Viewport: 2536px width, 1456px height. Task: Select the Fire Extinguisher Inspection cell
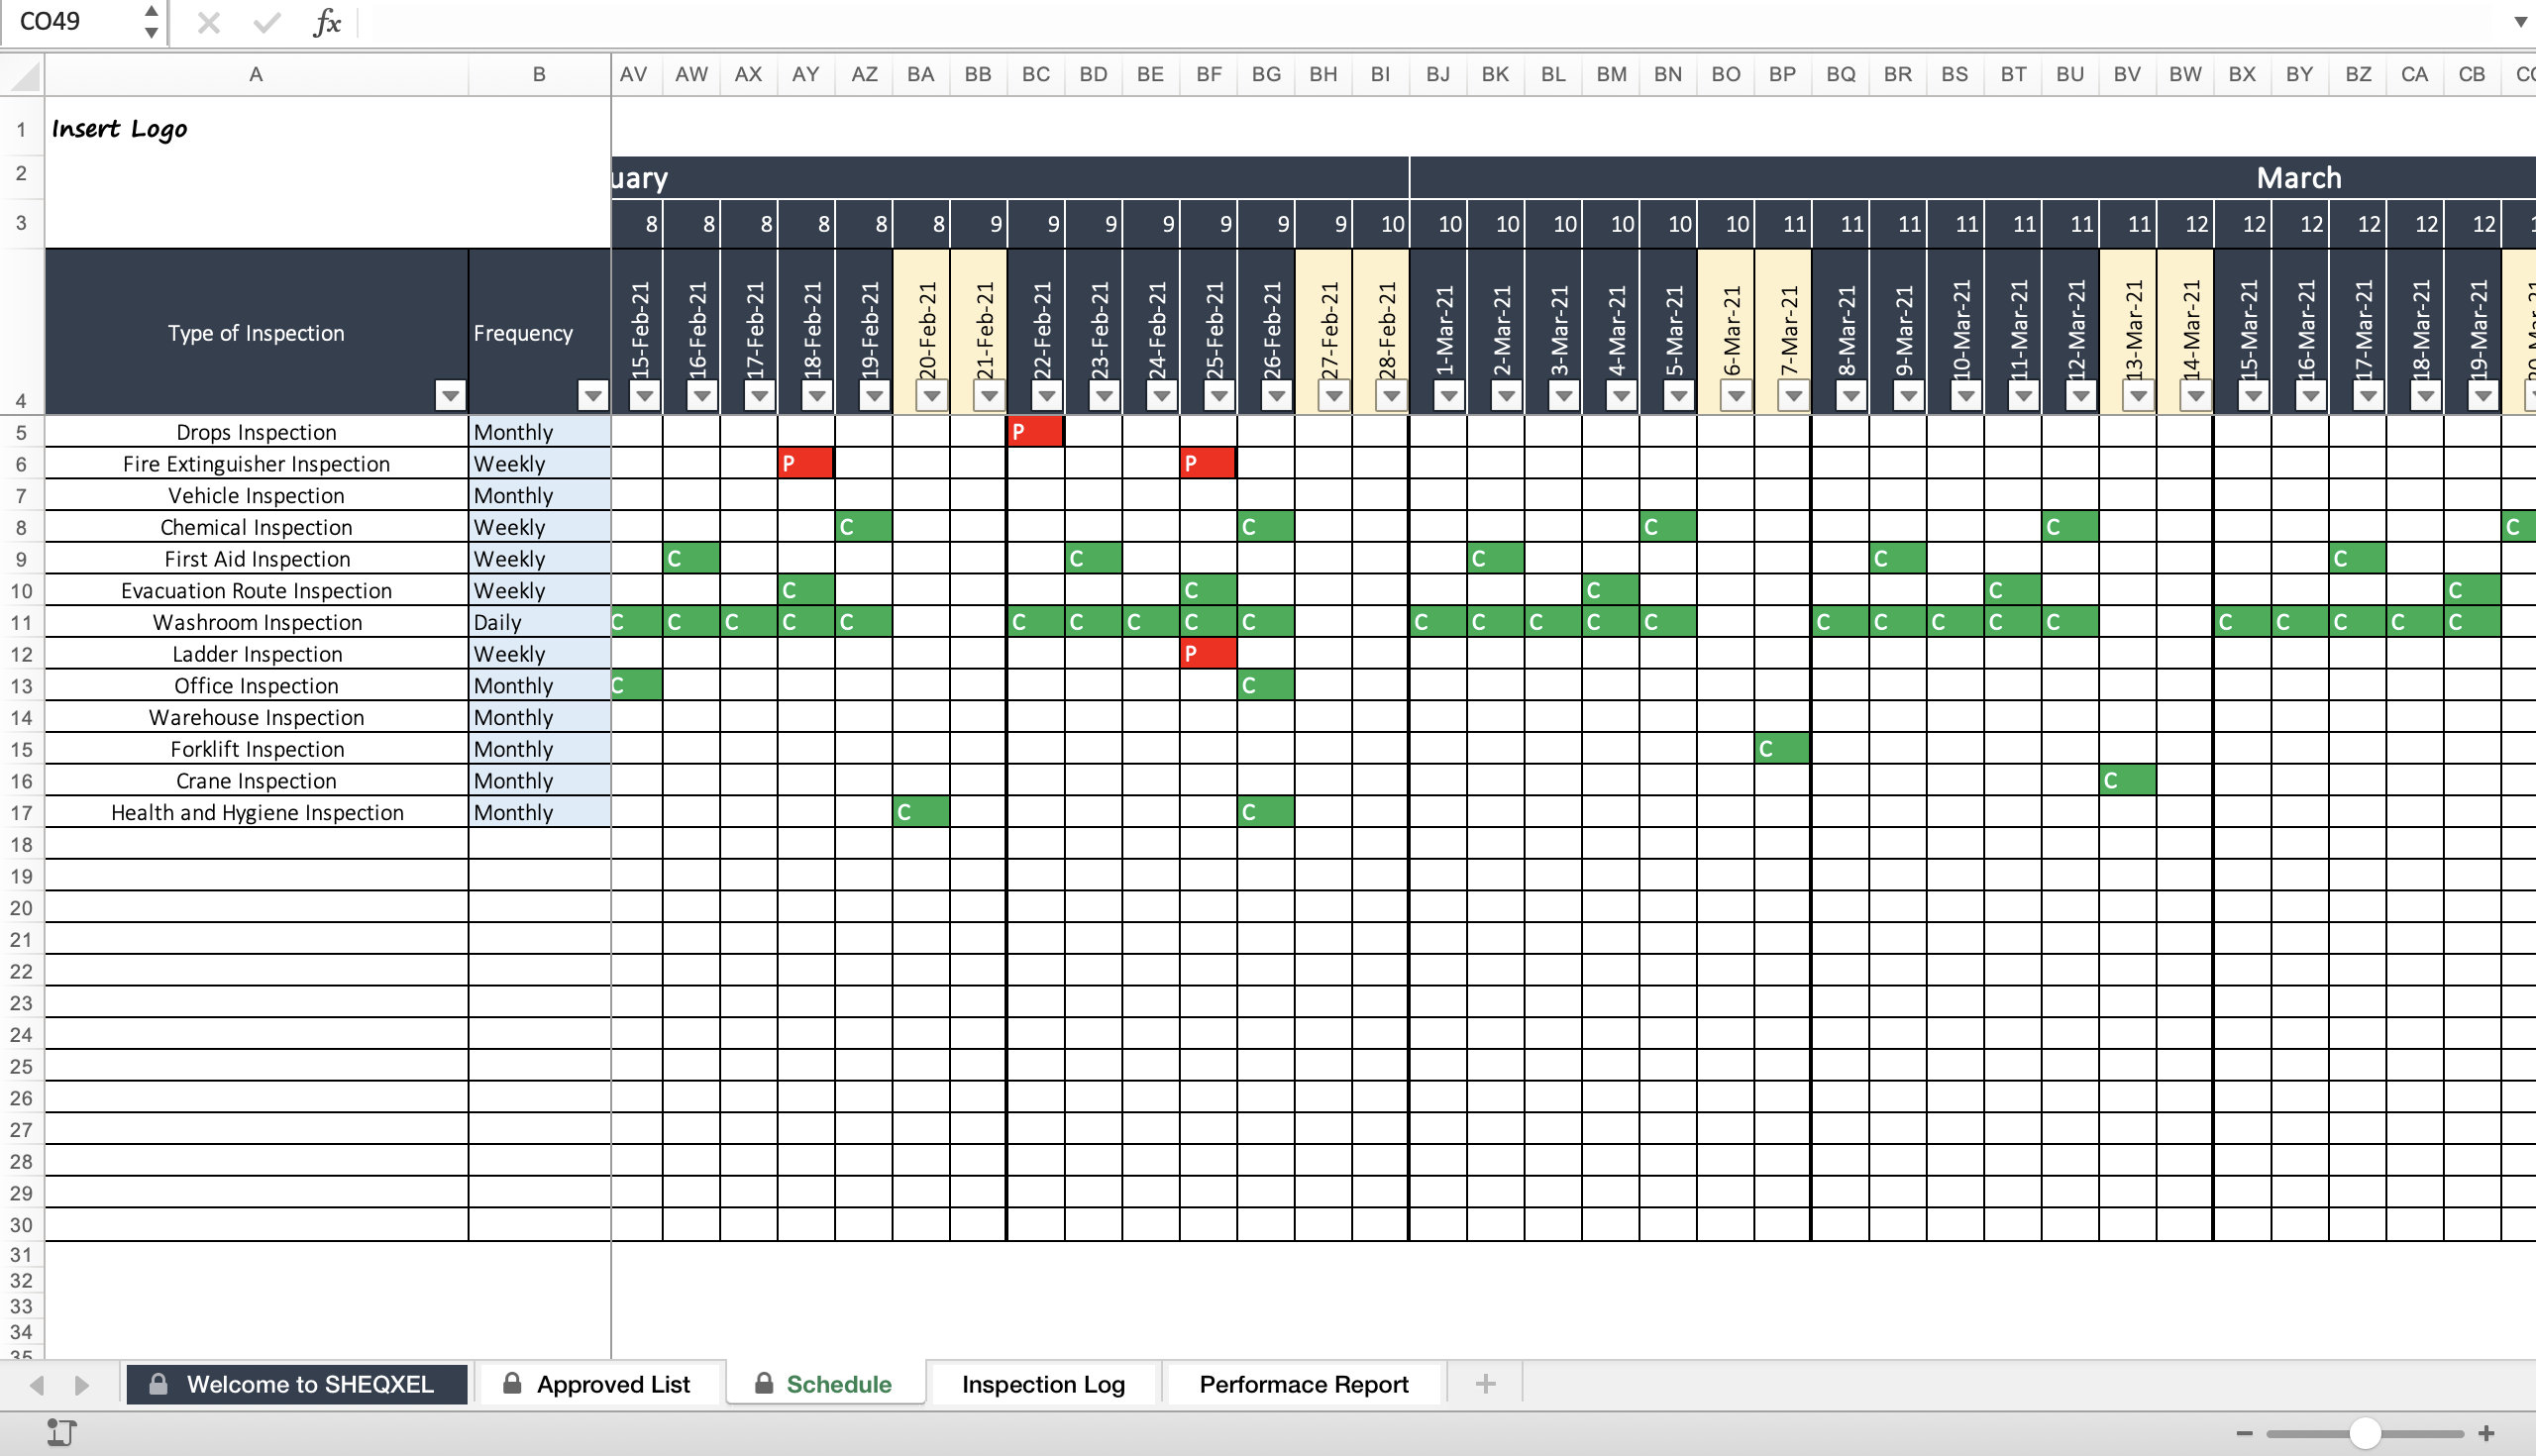click(256, 464)
